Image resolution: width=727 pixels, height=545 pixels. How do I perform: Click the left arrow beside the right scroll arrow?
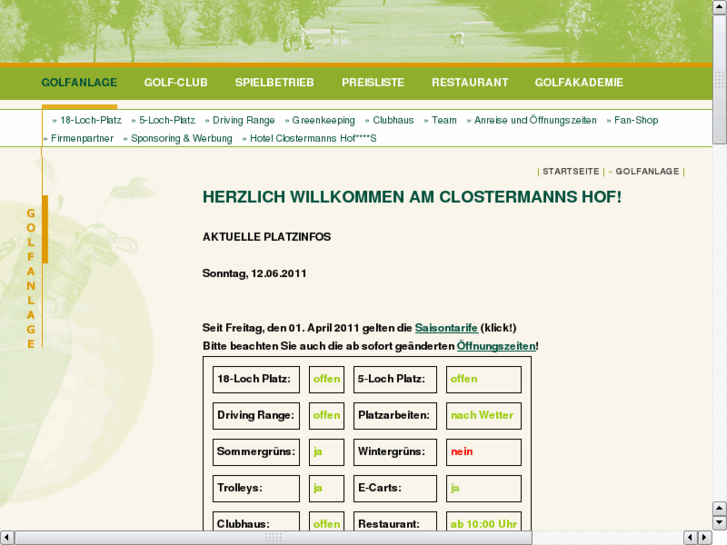coord(691,538)
